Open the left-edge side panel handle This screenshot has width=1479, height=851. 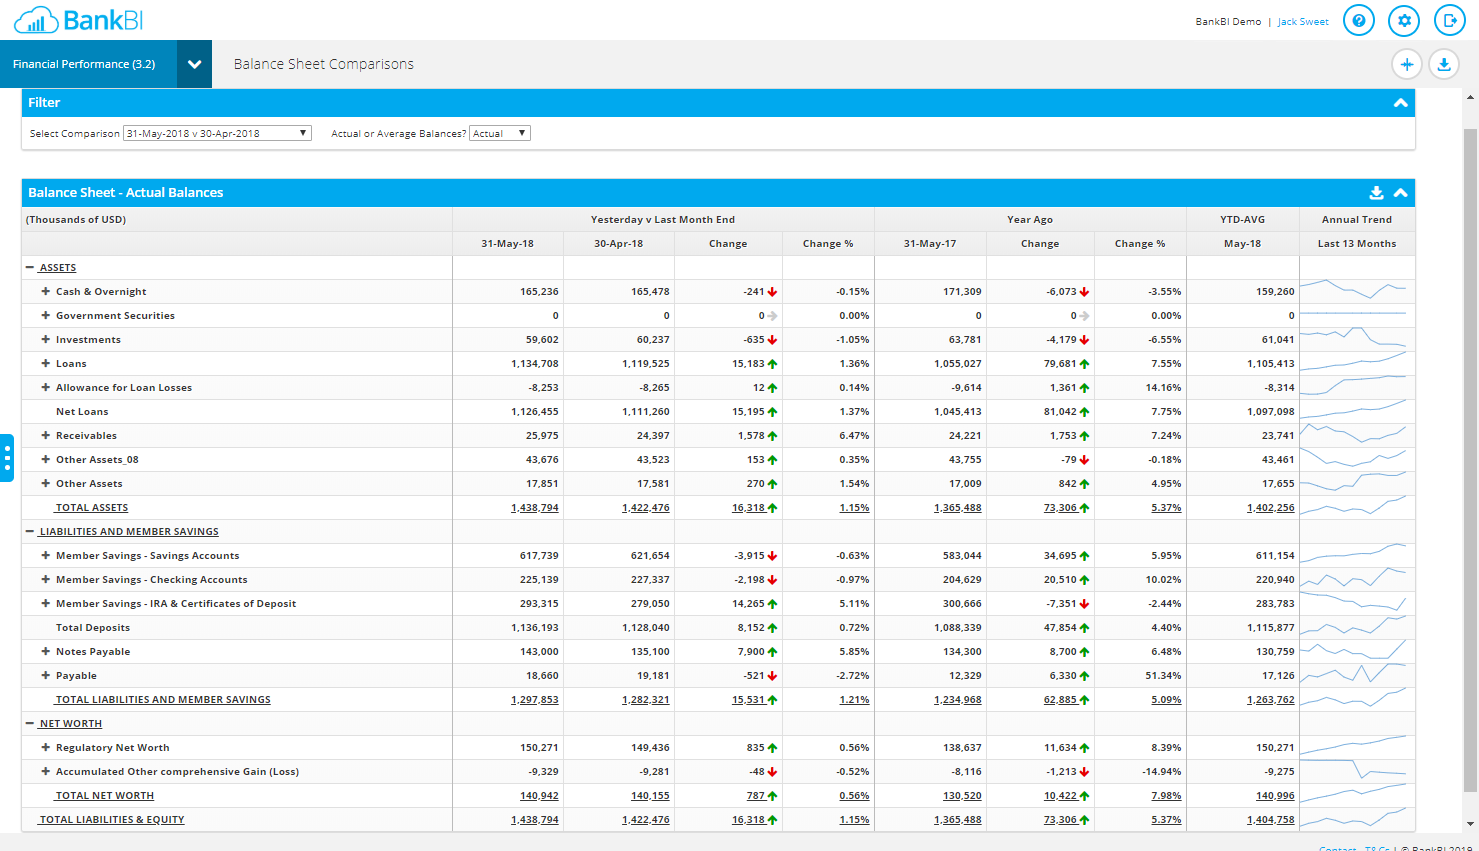click(x=7, y=456)
